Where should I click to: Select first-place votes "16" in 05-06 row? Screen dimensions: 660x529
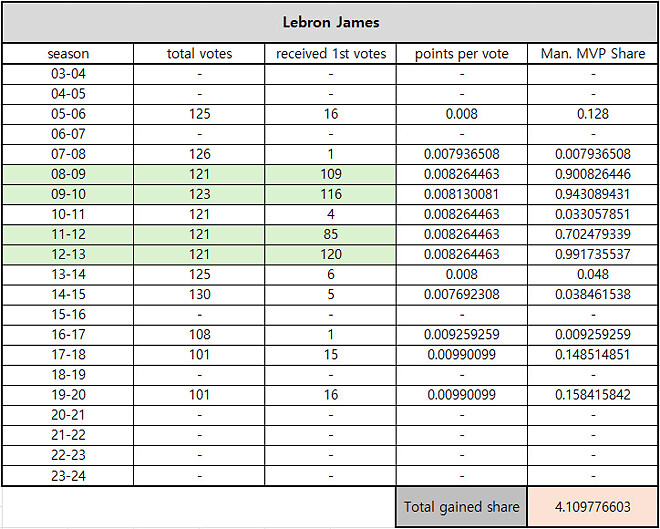(330, 114)
